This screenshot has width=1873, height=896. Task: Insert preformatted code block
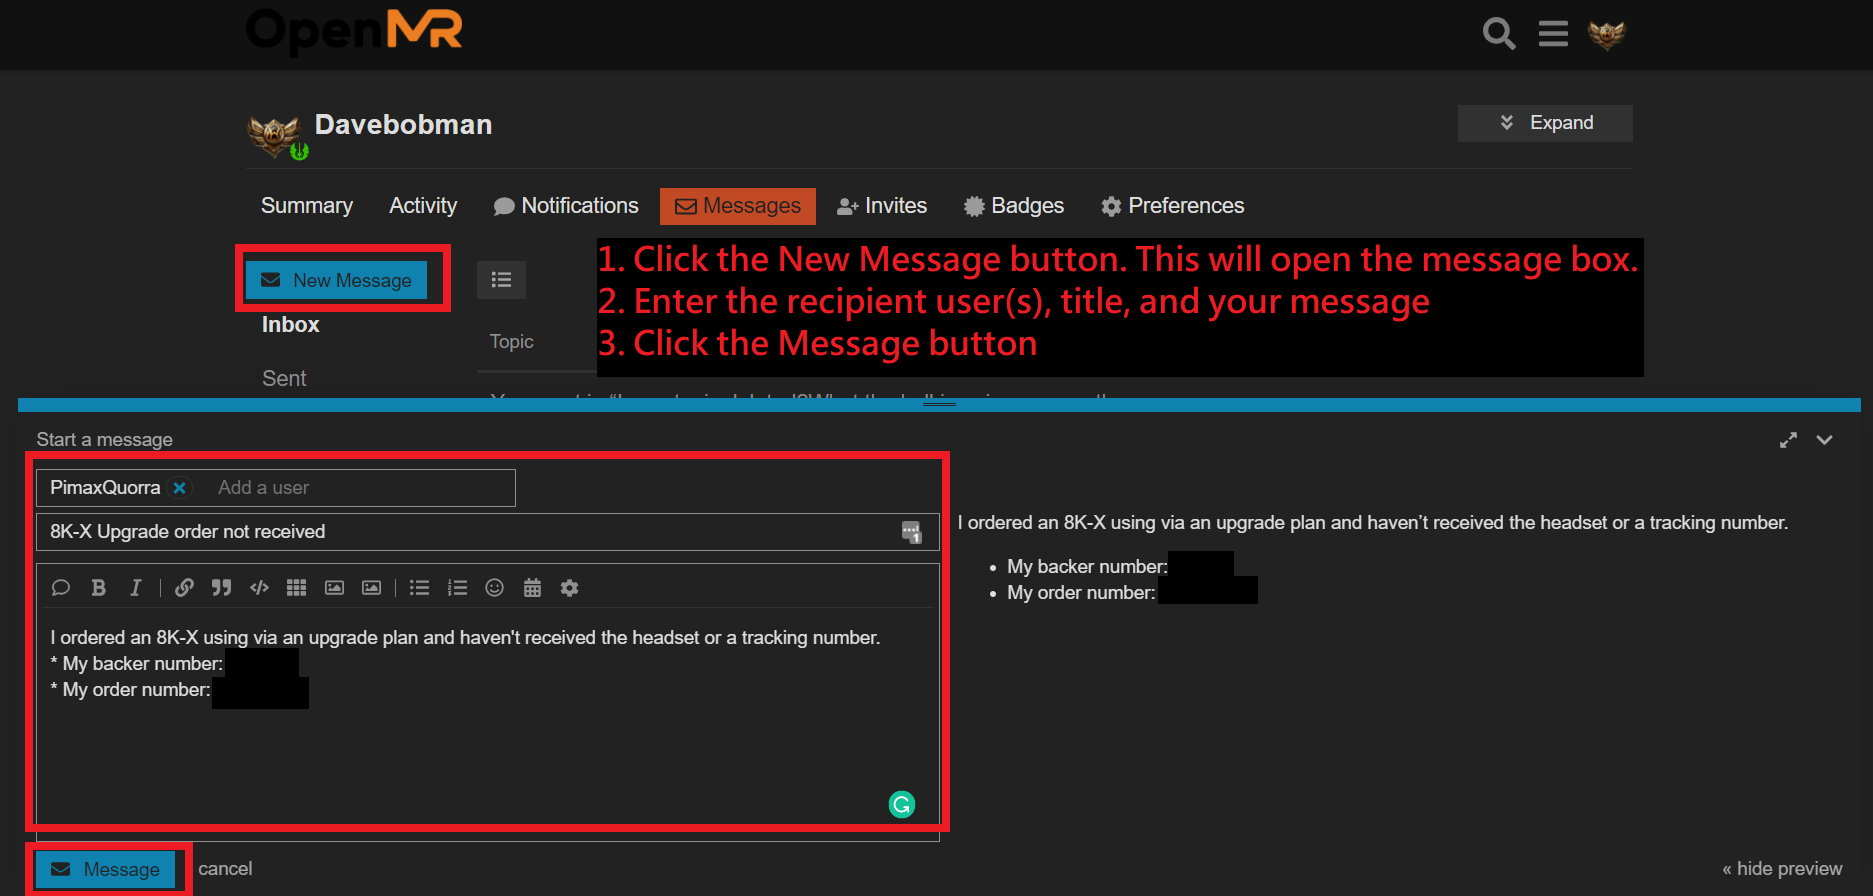(x=259, y=588)
